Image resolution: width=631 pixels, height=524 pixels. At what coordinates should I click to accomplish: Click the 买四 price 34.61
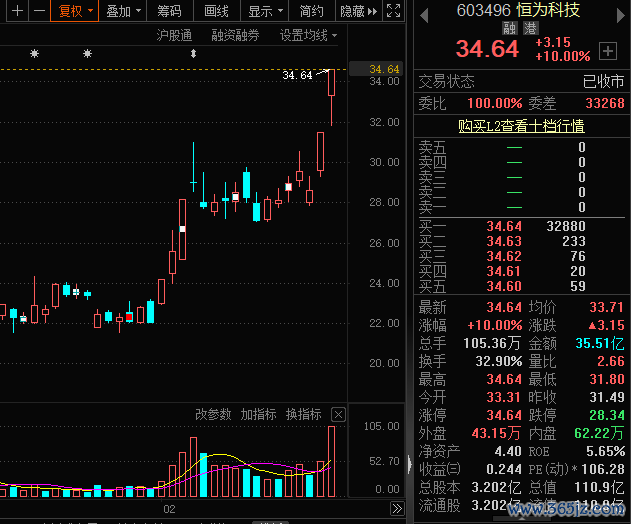[x=504, y=271]
